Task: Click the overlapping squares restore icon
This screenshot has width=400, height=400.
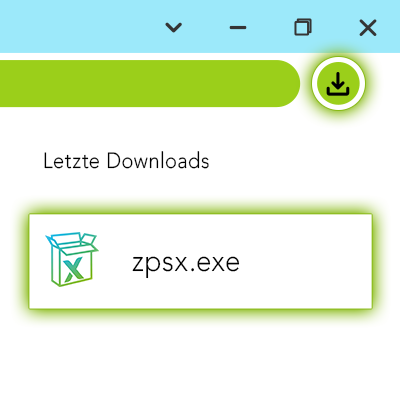Action: [x=303, y=27]
